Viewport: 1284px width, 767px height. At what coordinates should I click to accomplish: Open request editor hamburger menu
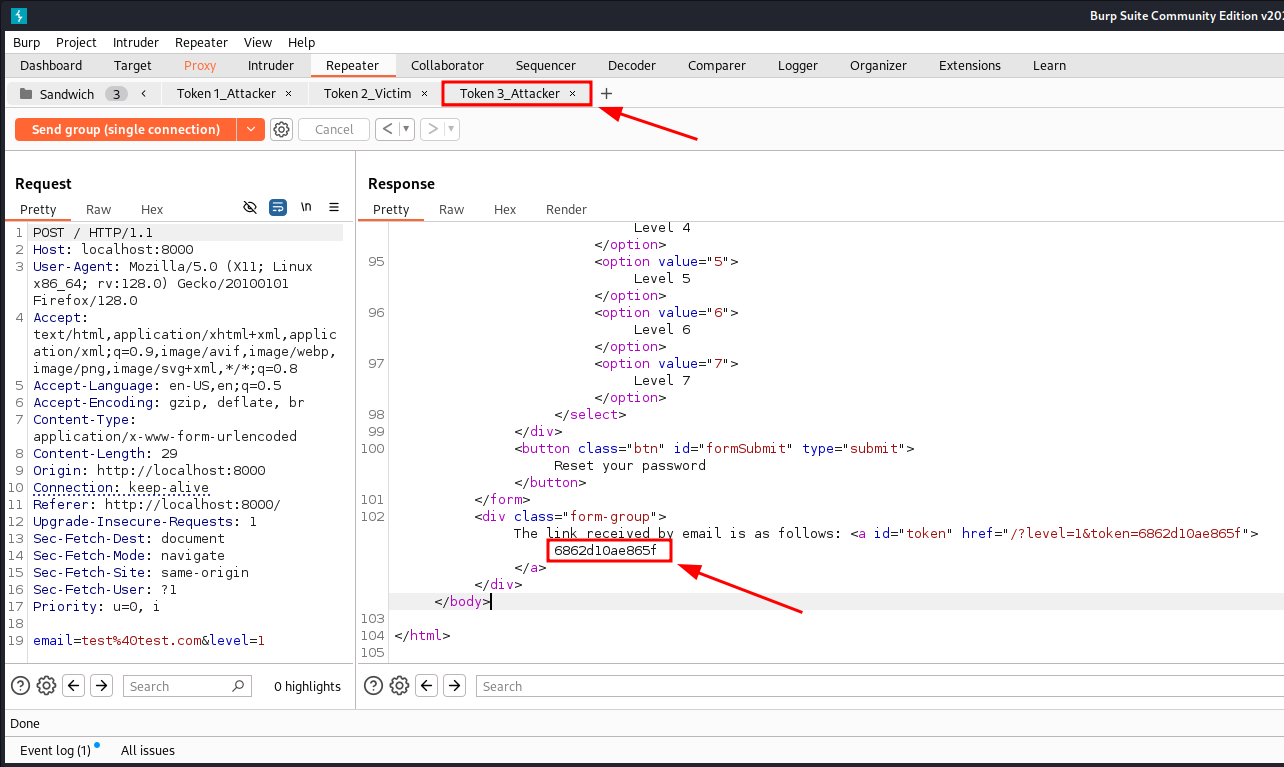(x=334, y=208)
